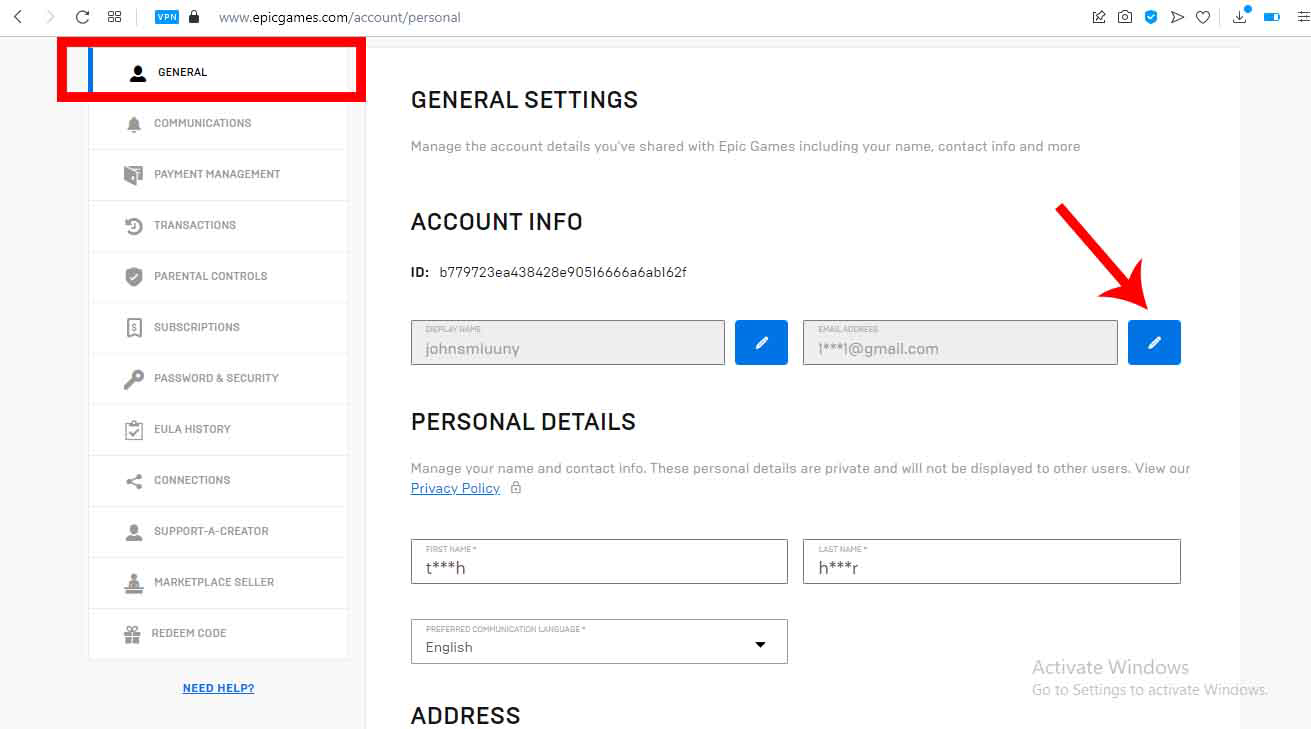The height and width of the screenshot is (729, 1311).
Task: Open the Privacy Policy link
Action: tap(455, 488)
